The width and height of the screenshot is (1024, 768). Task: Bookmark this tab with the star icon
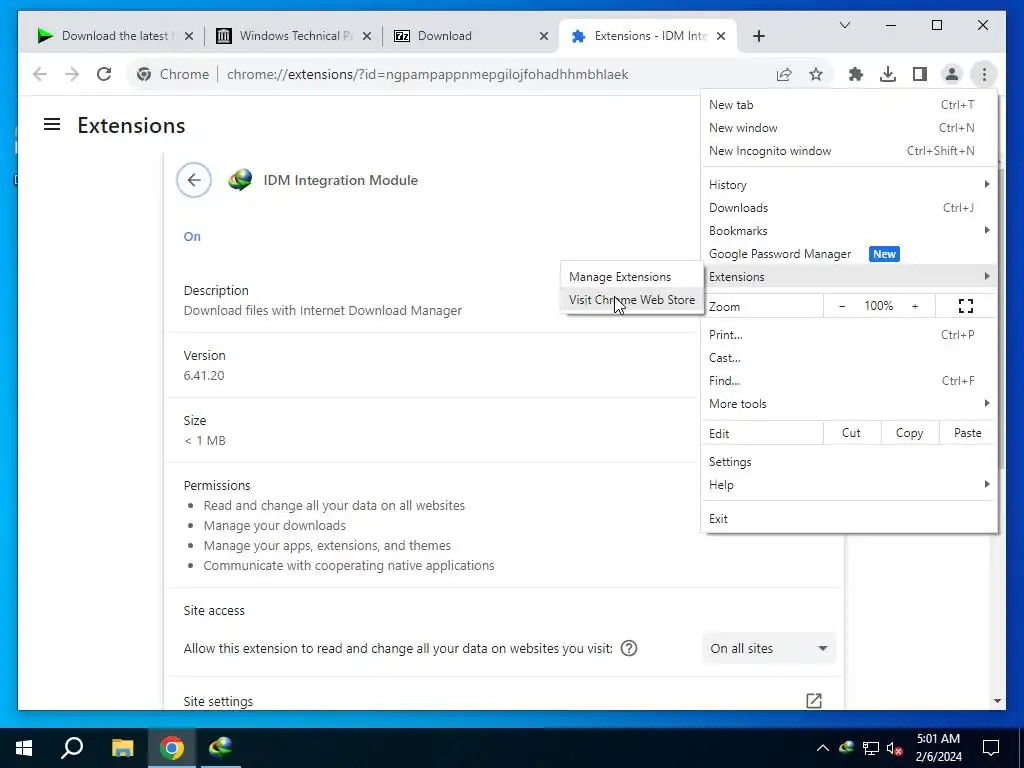(816, 74)
